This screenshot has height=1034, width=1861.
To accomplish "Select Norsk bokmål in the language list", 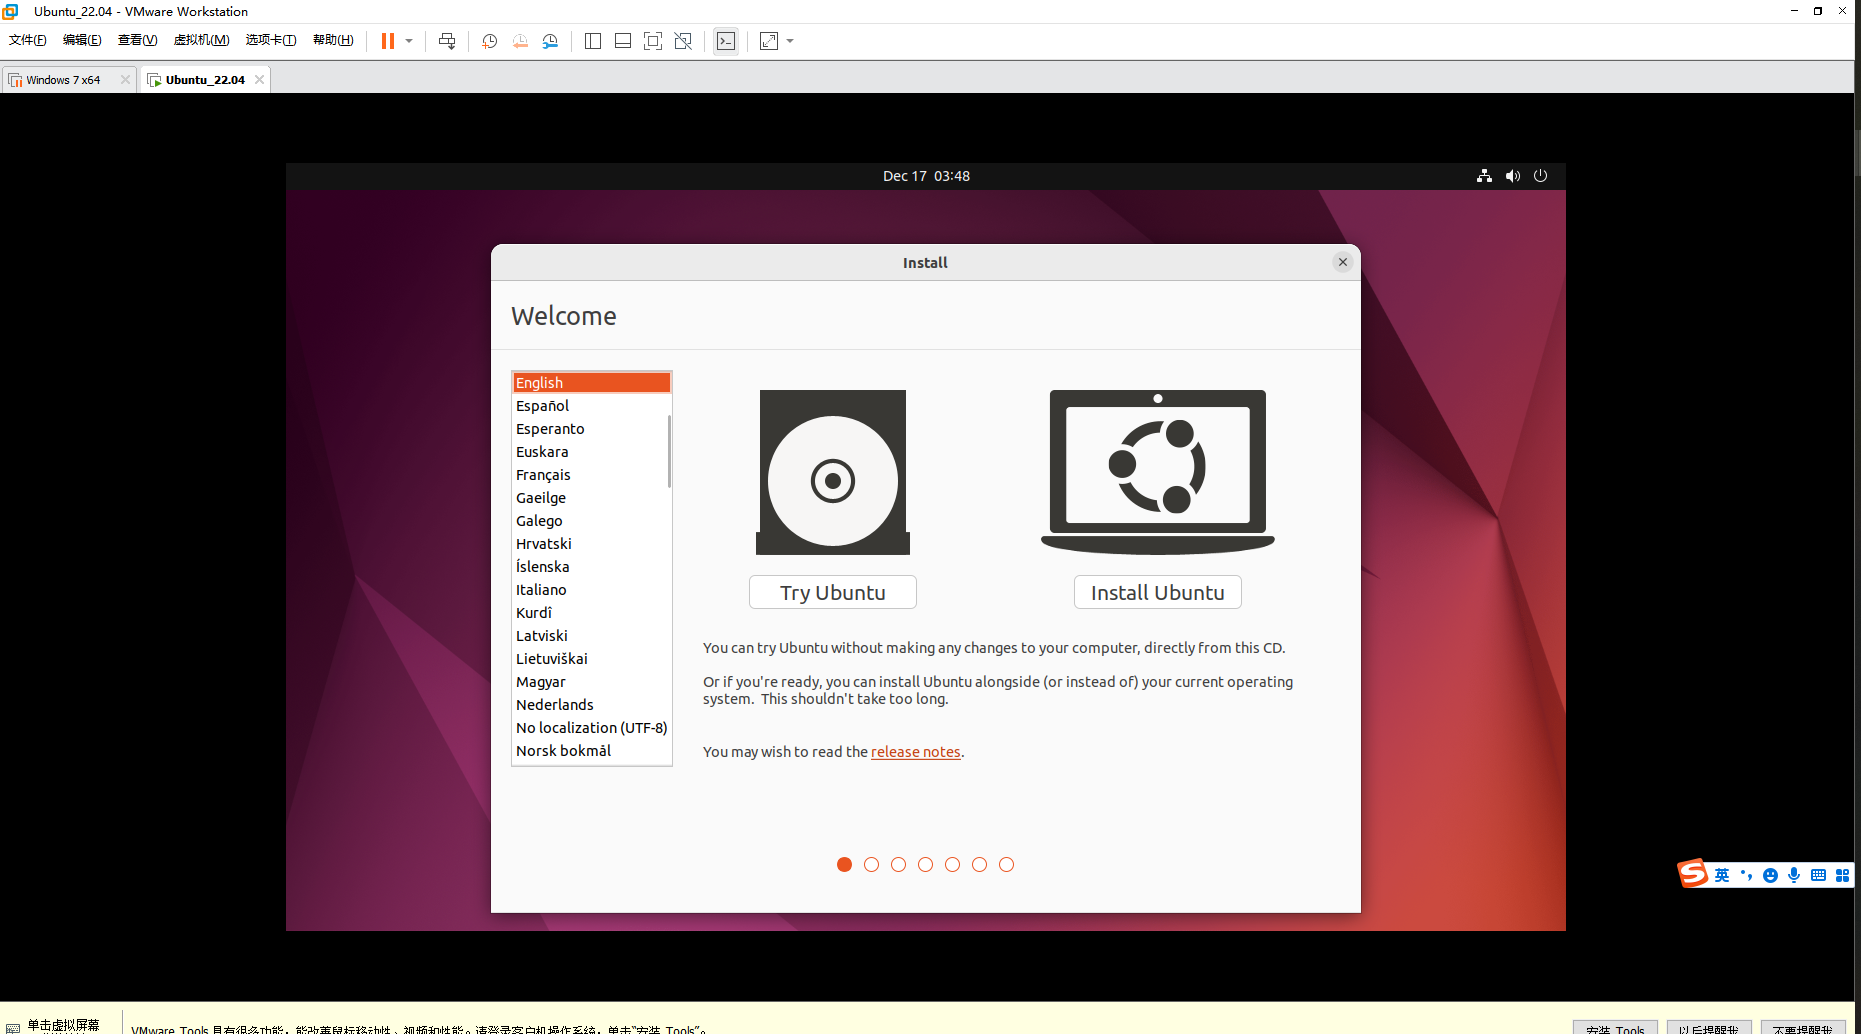I will click(x=591, y=751).
